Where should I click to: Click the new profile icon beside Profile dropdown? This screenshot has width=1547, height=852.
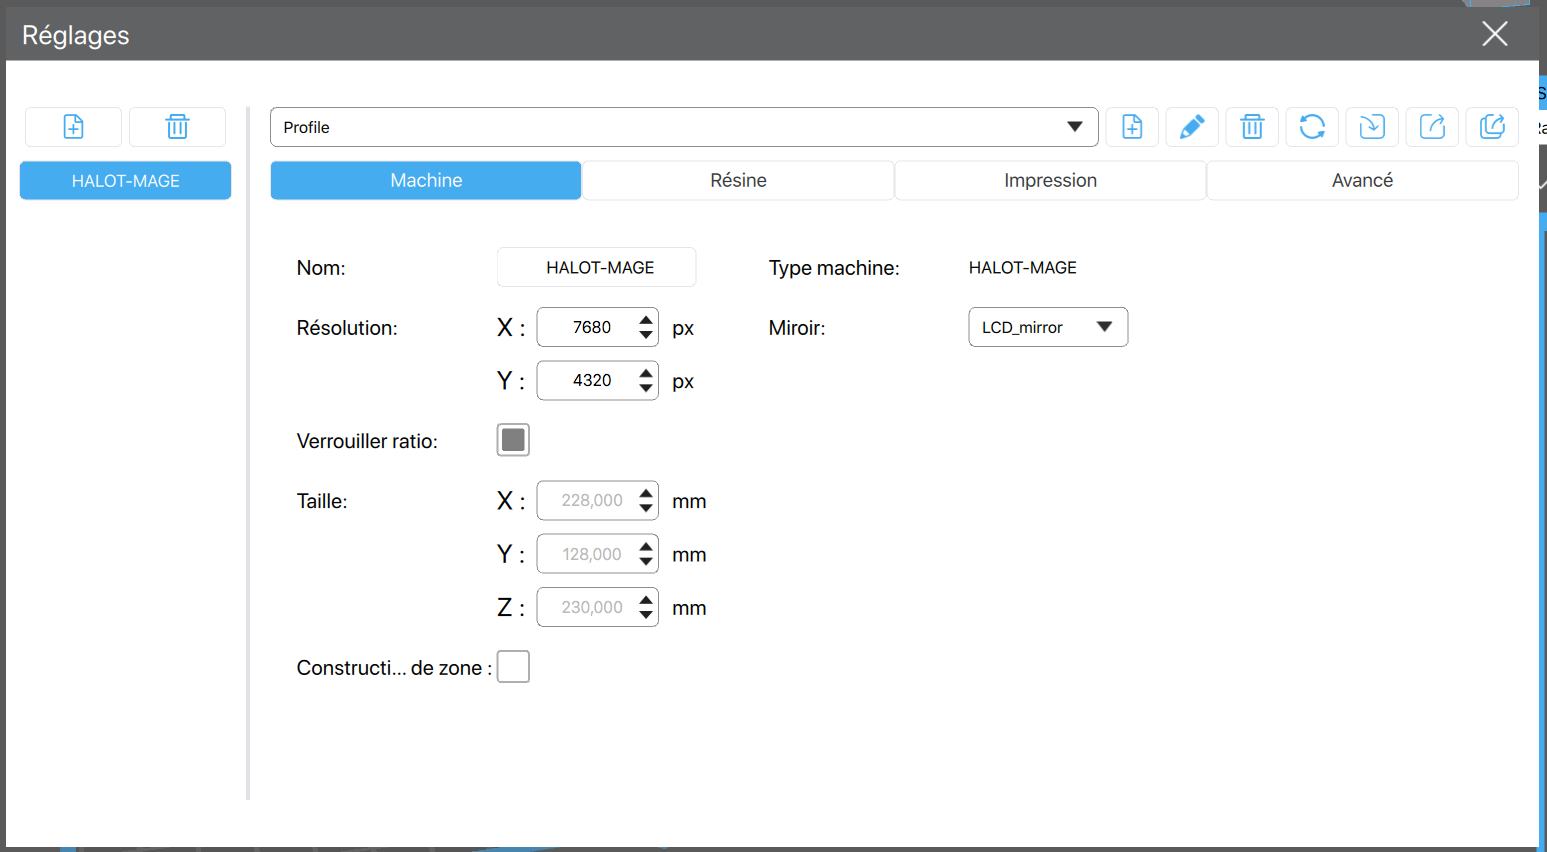pyautogui.click(x=1132, y=127)
